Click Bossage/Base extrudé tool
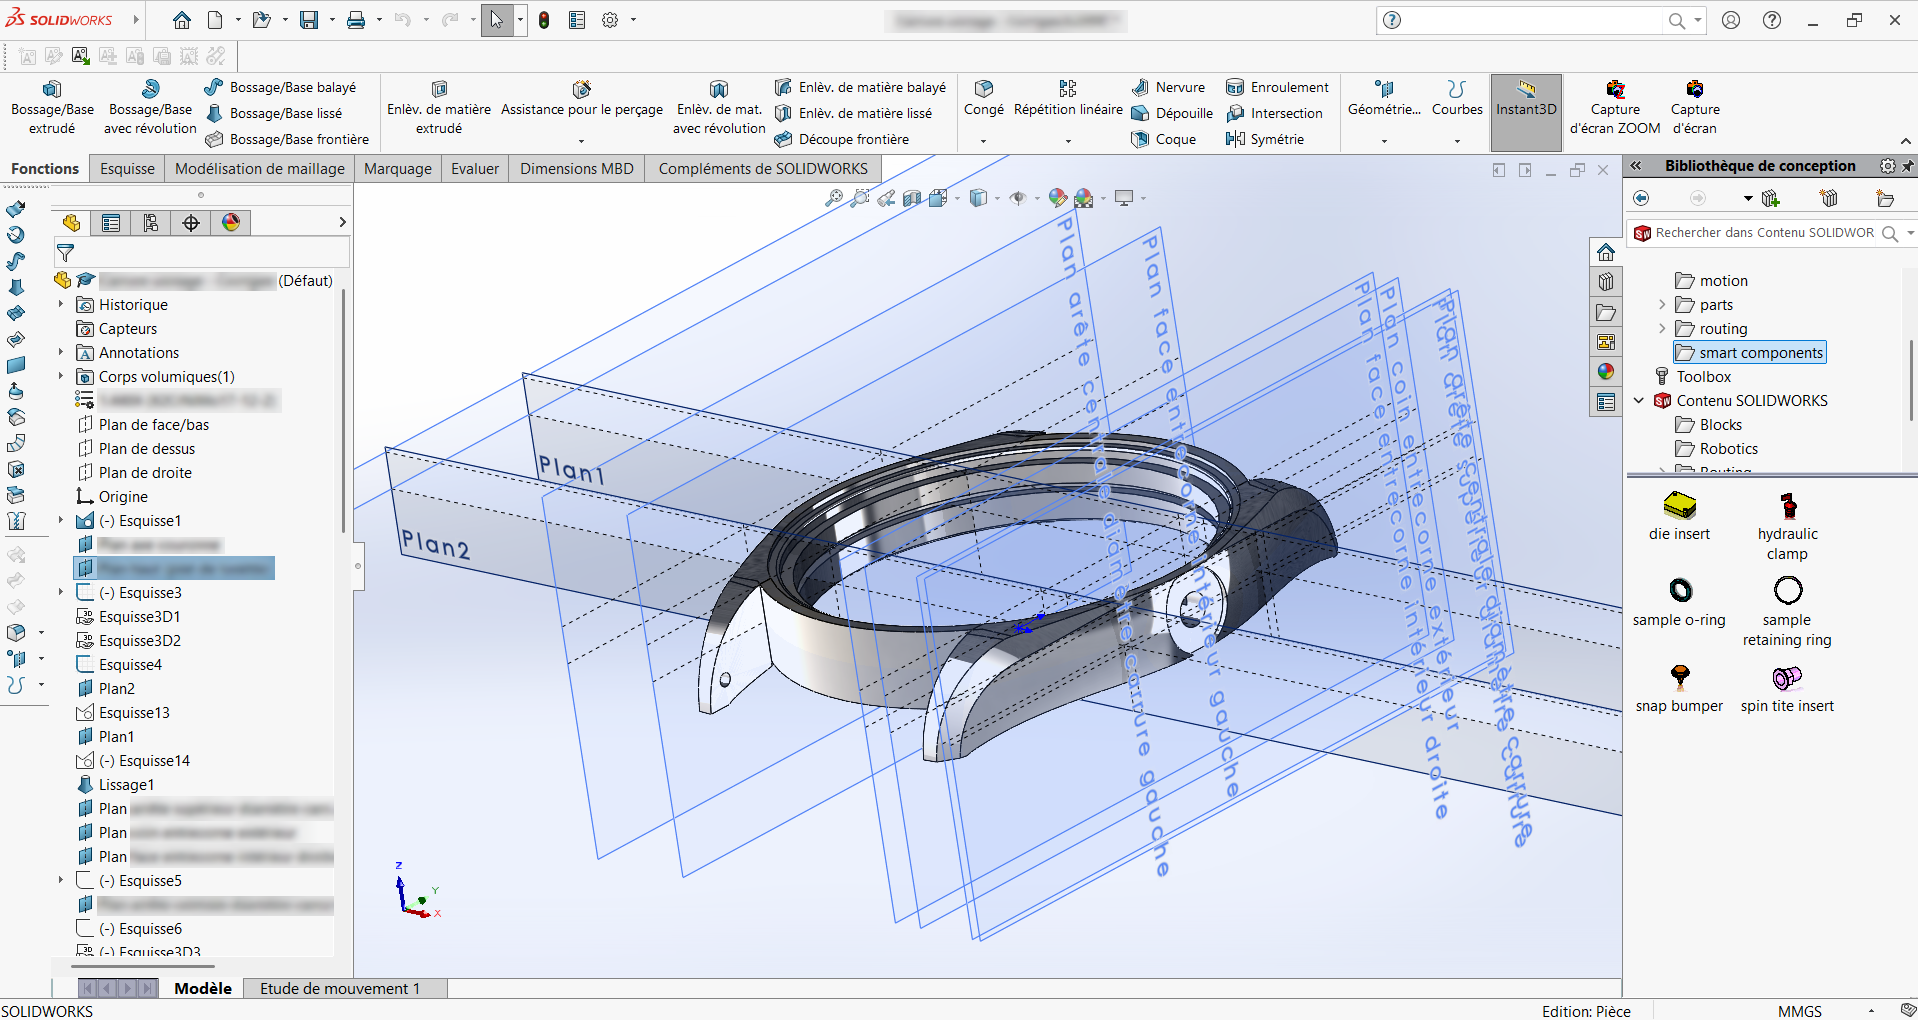The height and width of the screenshot is (1020, 1918). [x=52, y=107]
